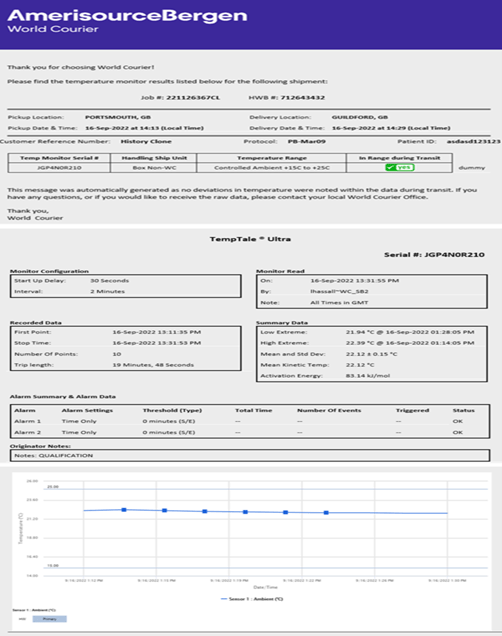Viewport: 502px width, 636px height.
Task: Click the 'In Range during Transit' header
Action: (399, 158)
